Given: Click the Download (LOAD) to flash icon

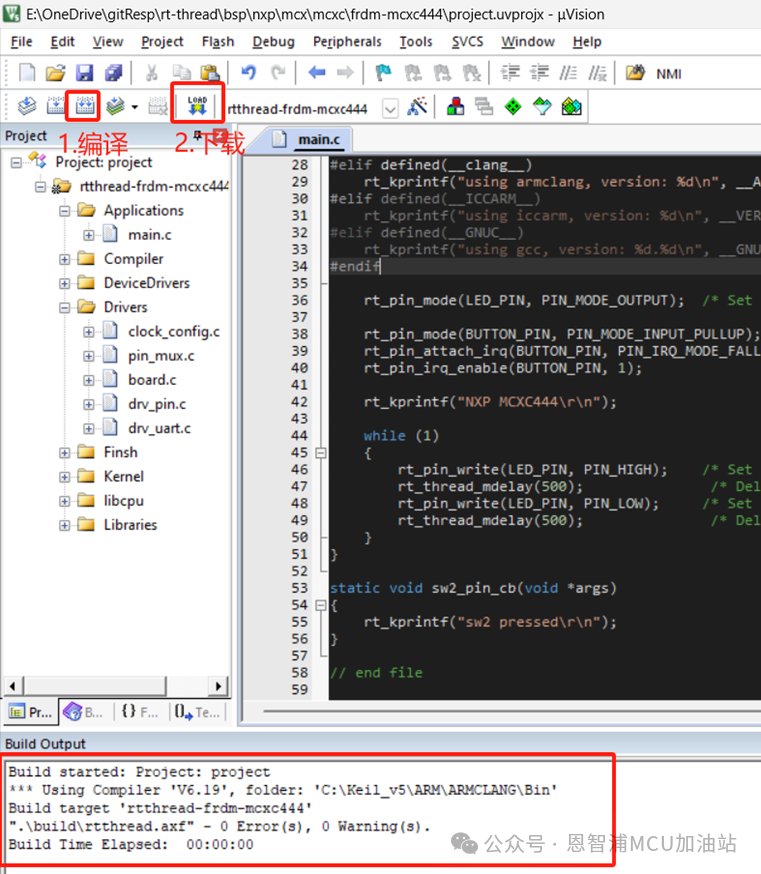Looking at the screenshot, I should pyautogui.click(x=196, y=106).
